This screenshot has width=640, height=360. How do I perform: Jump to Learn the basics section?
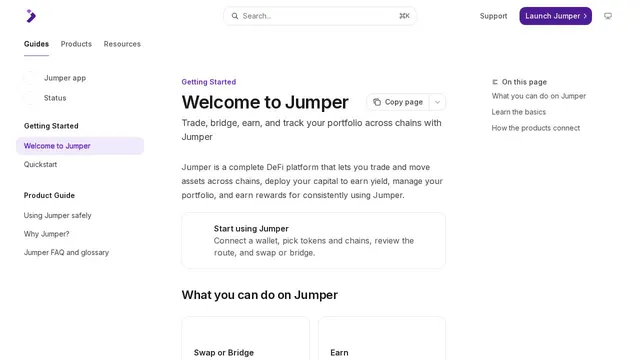518,112
